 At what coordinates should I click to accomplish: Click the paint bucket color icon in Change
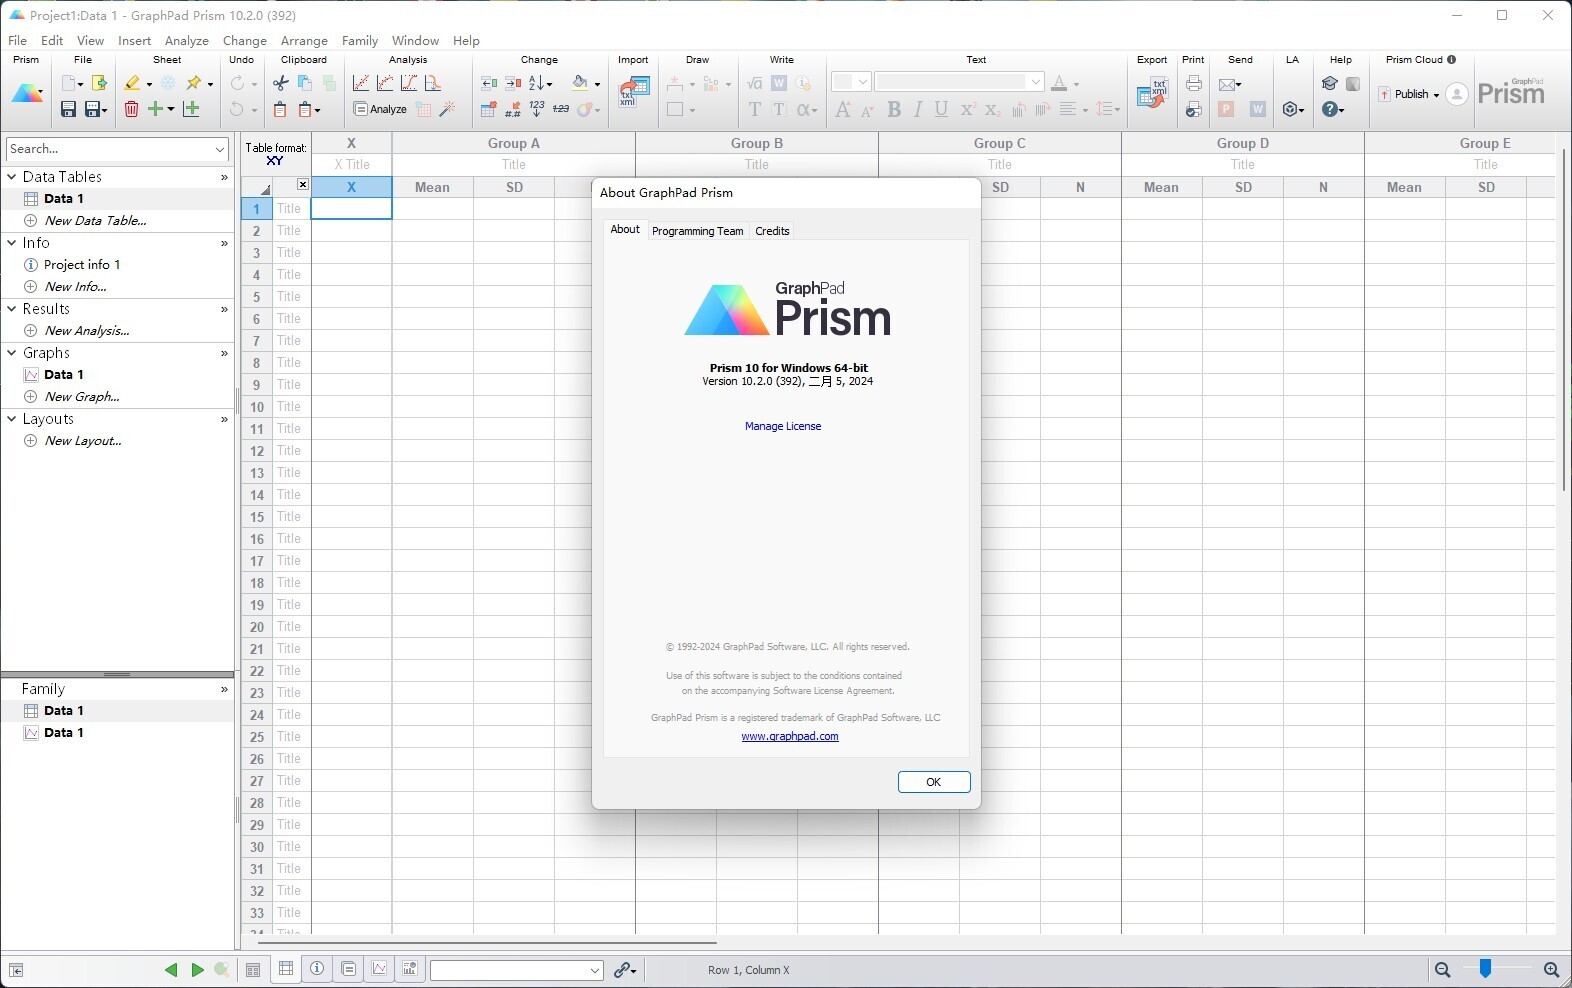(580, 84)
